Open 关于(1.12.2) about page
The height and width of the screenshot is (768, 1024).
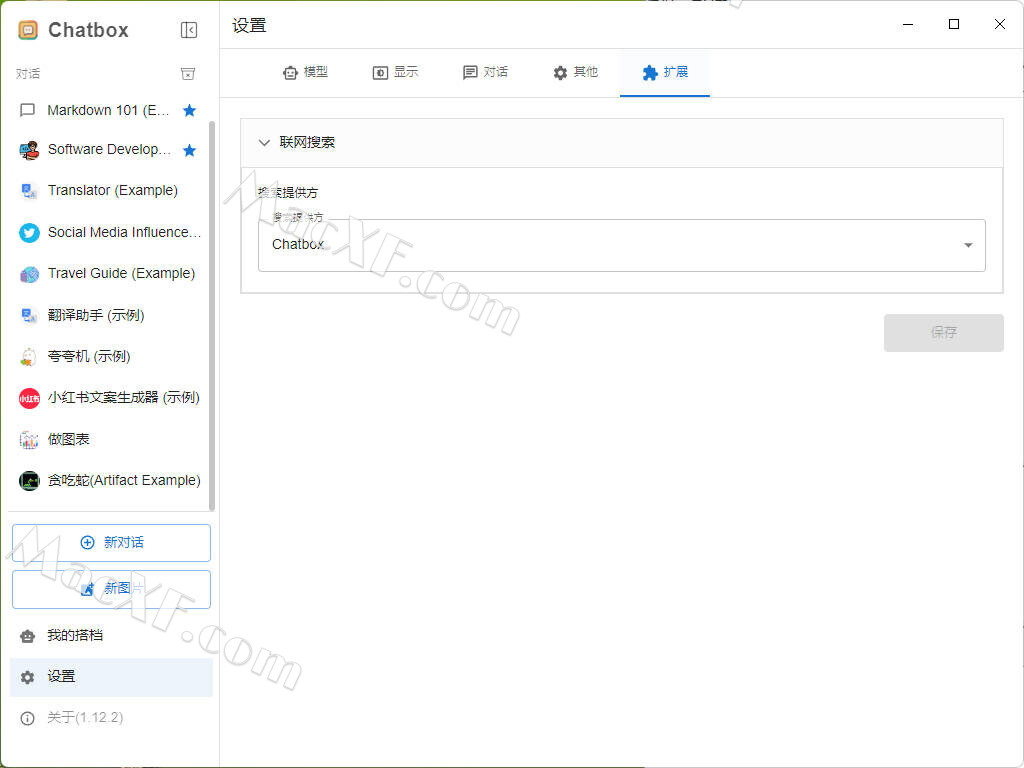tap(111, 718)
